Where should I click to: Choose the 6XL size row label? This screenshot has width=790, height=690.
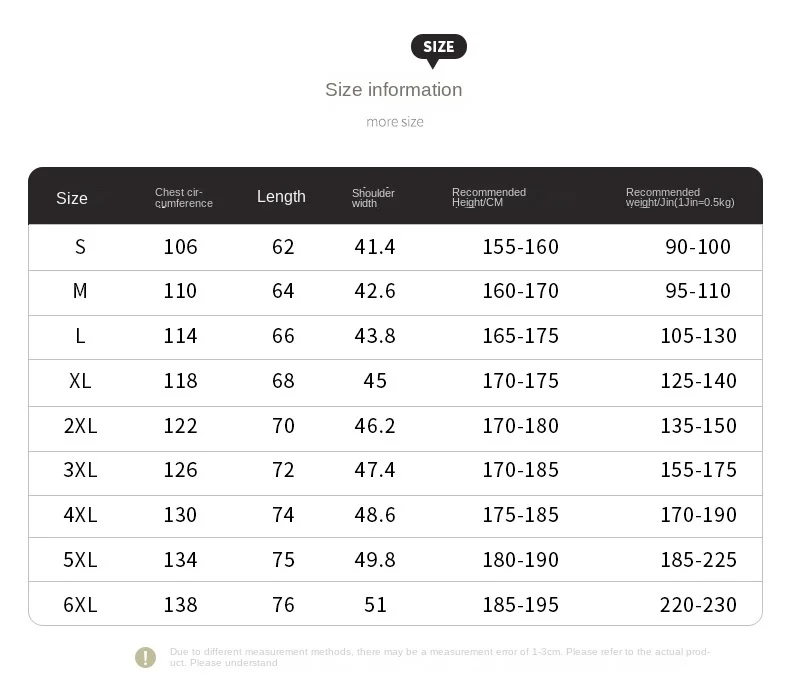coord(80,605)
